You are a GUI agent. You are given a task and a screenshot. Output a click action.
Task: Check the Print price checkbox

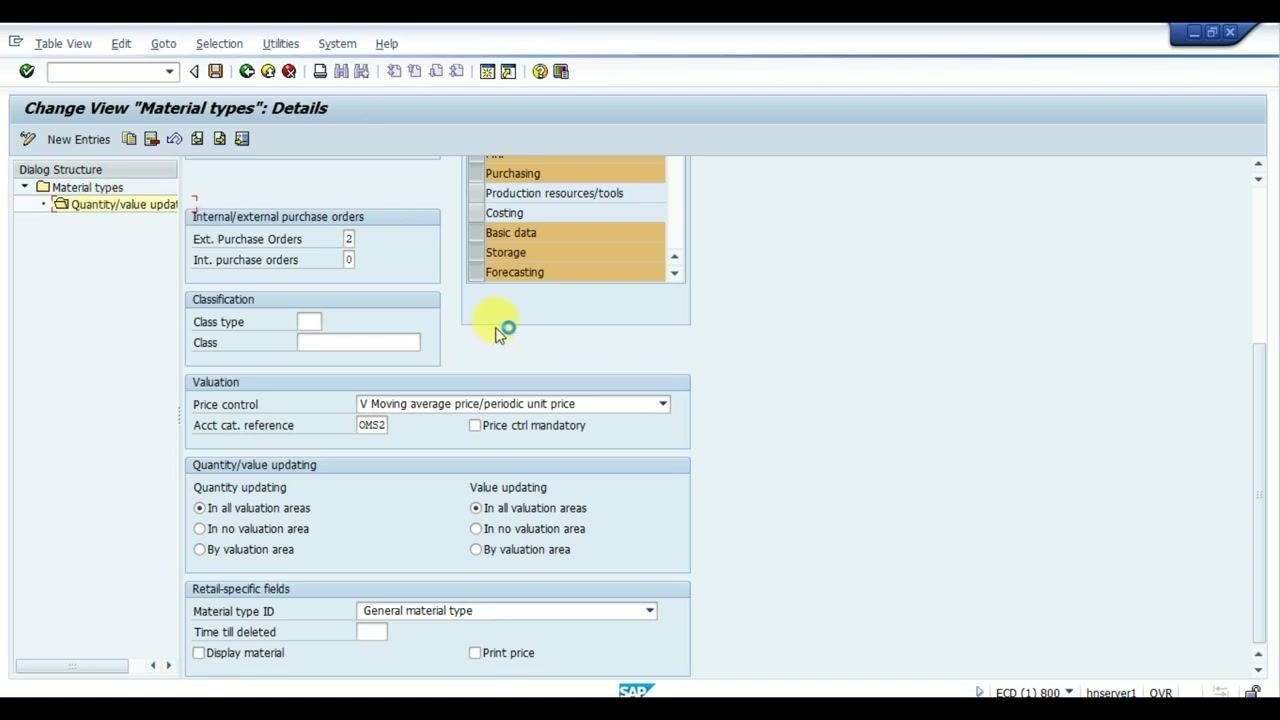point(475,653)
